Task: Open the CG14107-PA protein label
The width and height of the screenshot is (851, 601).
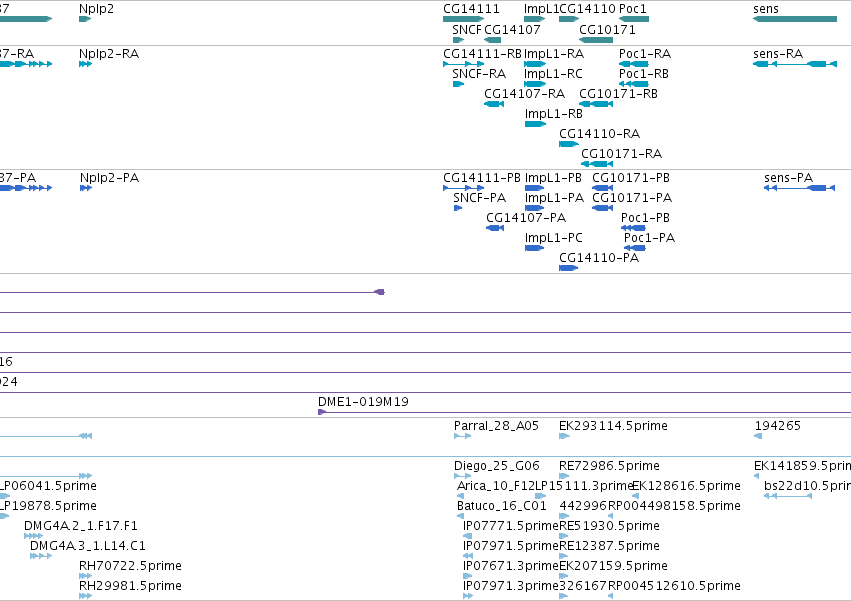Action: [526, 217]
